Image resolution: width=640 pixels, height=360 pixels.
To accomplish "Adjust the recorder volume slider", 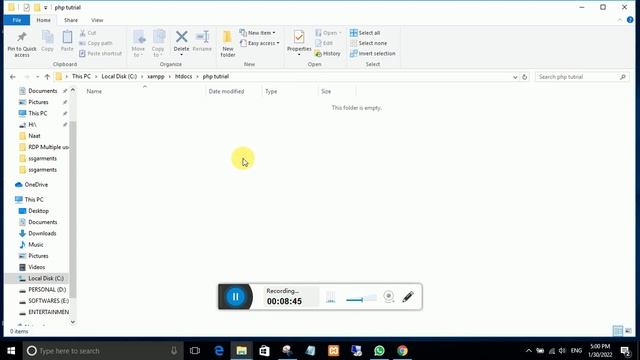I will (361, 299).
